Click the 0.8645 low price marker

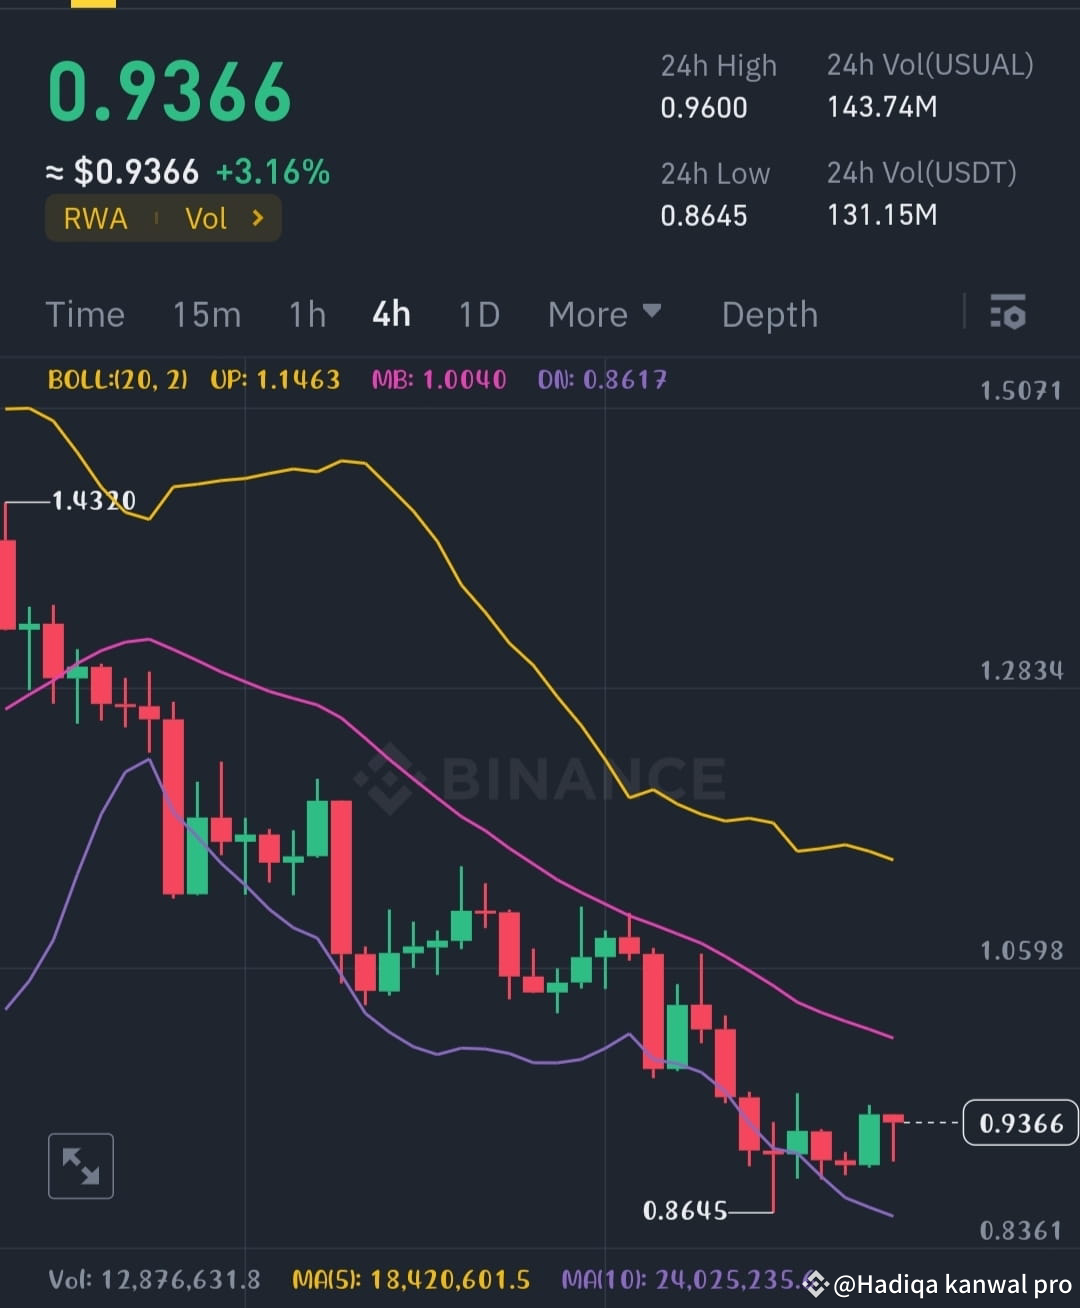click(686, 1209)
